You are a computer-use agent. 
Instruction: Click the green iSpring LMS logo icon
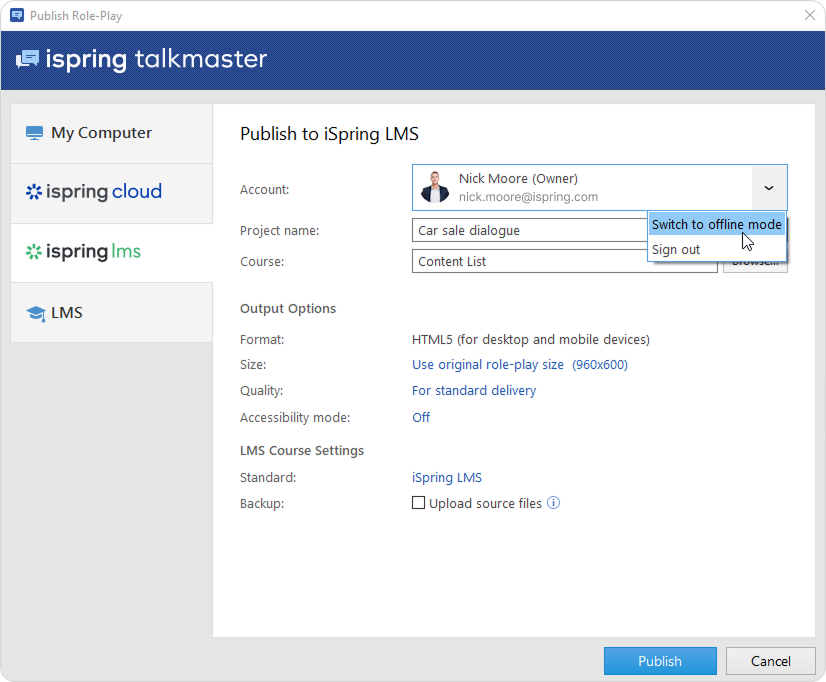tap(34, 252)
